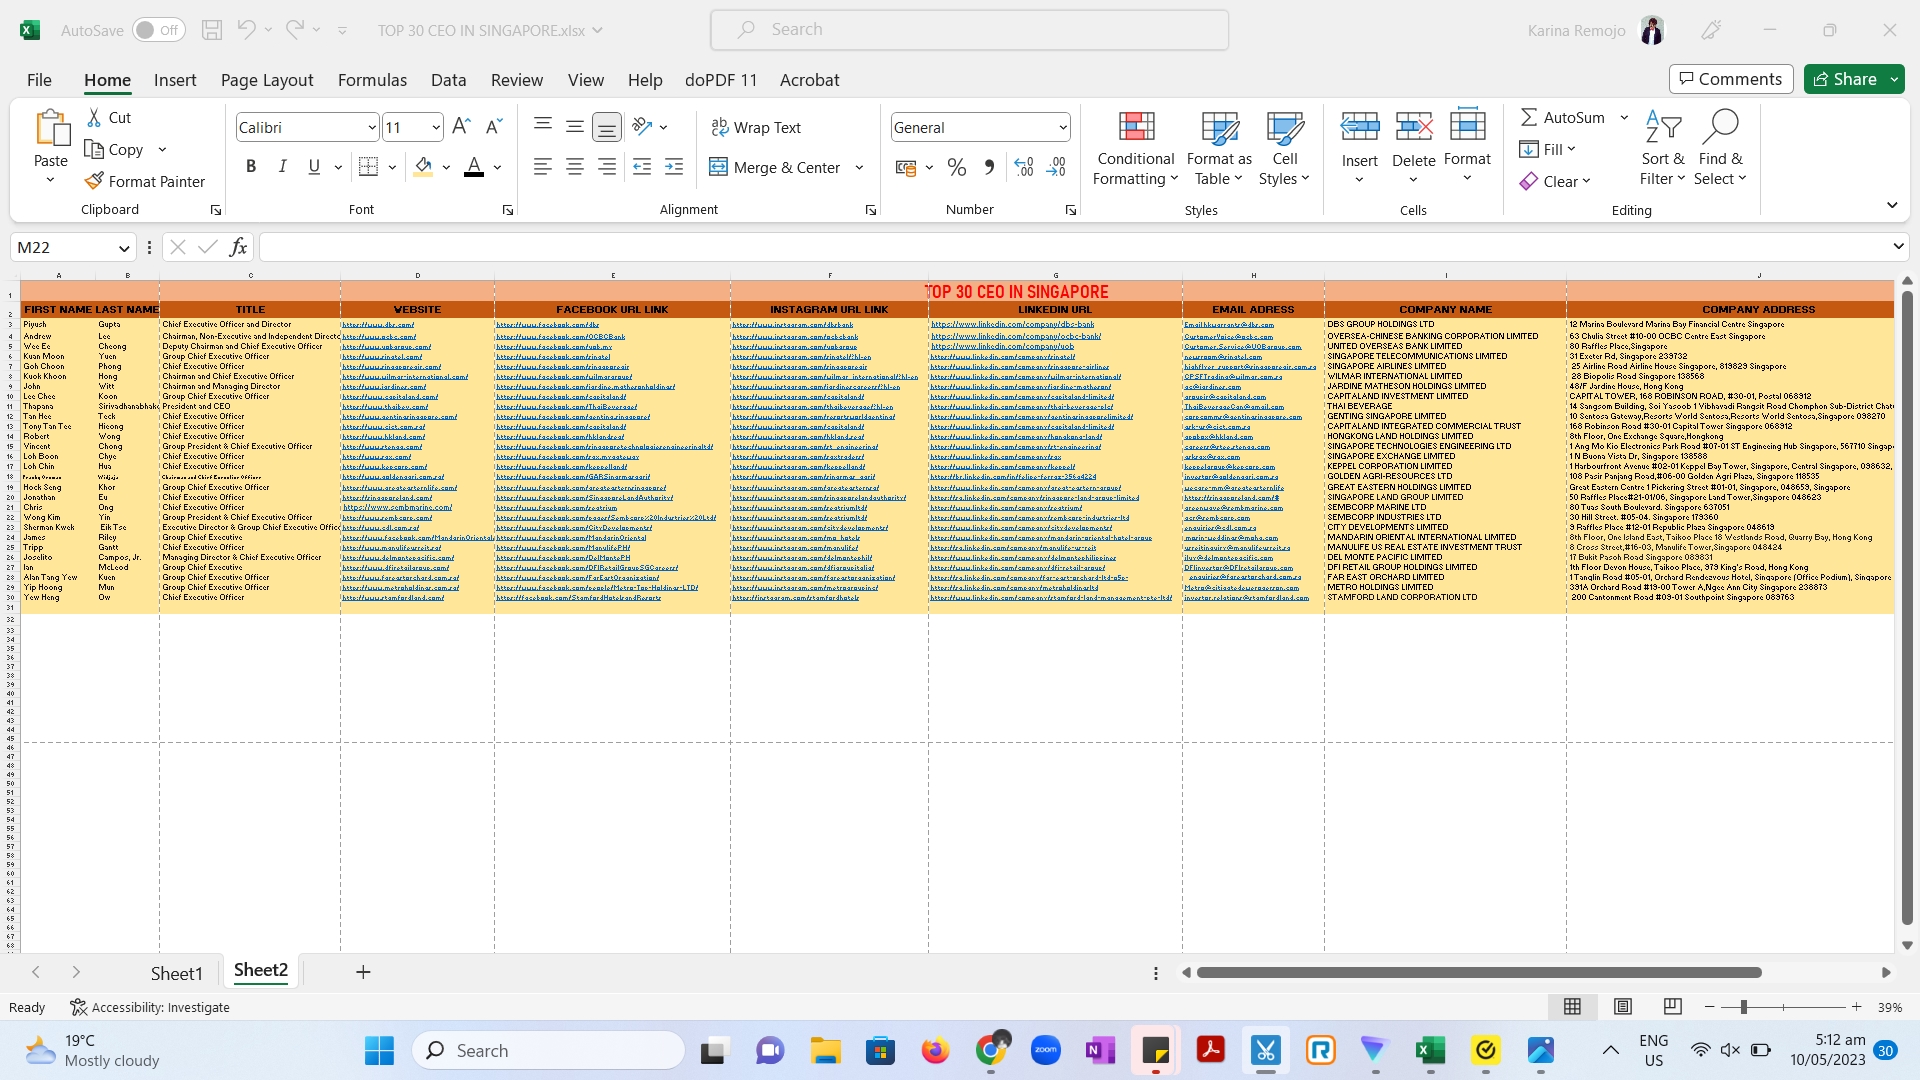The width and height of the screenshot is (1920, 1080).
Task: Expand Conditional Formatting menu
Action: (1136, 148)
